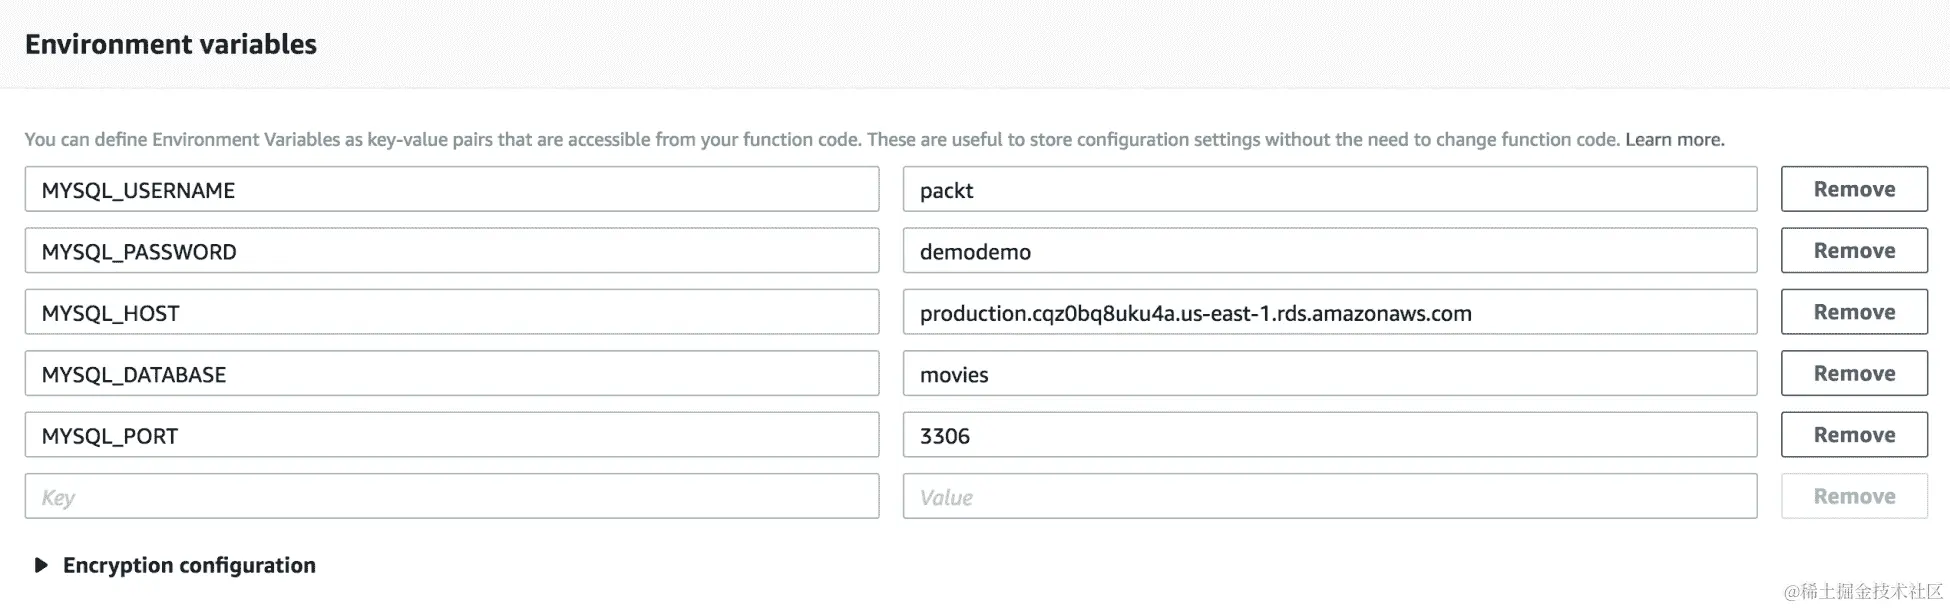Click the MYSQL_DATABASE key field
This screenshot has width=1950, height=608.
[x=451, y=374]
